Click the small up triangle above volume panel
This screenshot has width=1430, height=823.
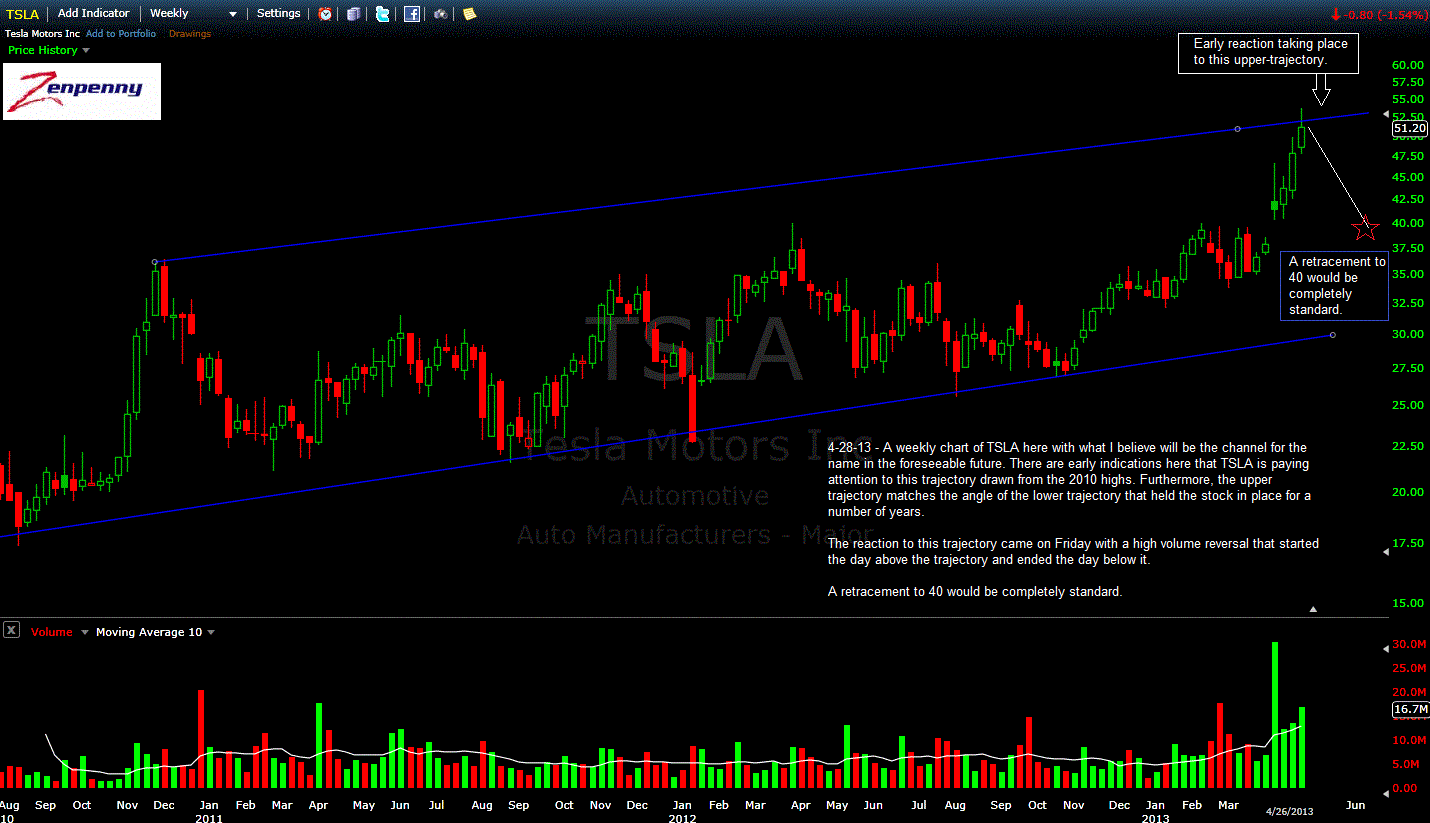1314,608
